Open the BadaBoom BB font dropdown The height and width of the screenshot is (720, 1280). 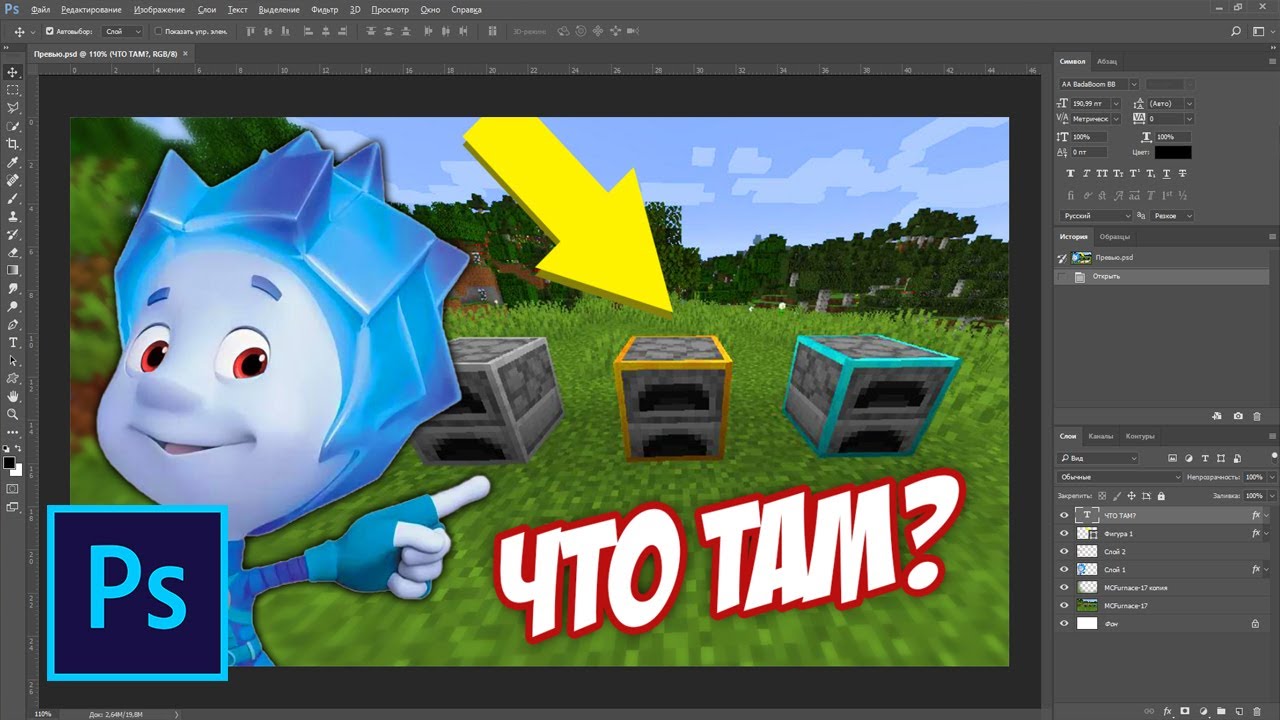1132,85
